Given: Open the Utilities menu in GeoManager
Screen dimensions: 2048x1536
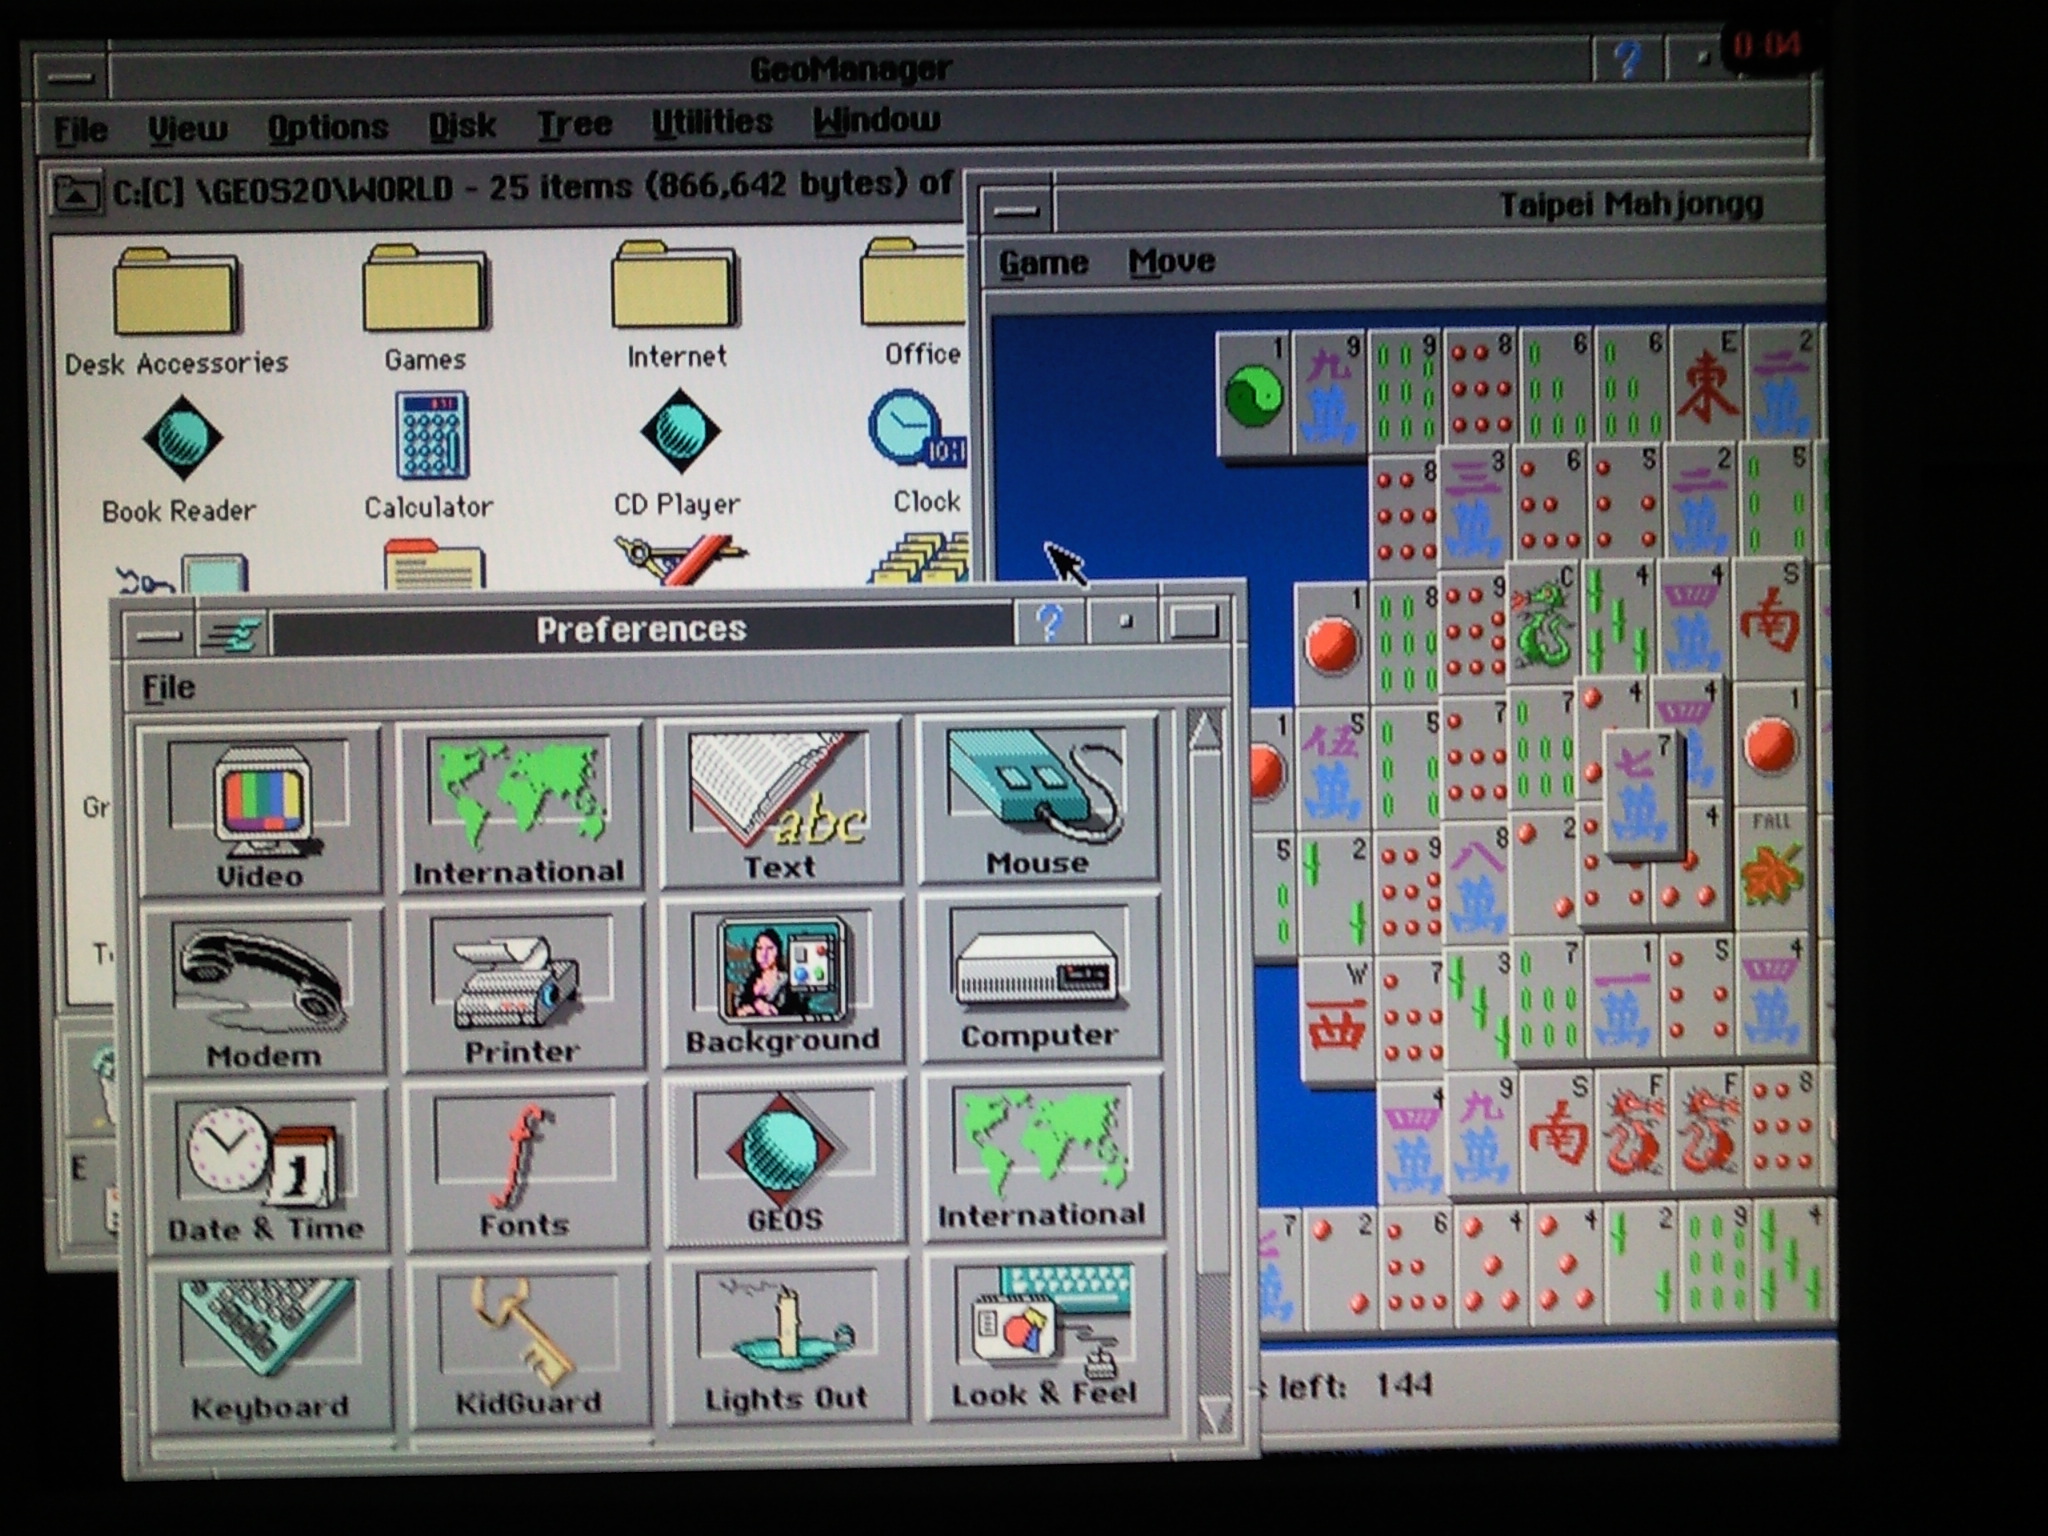Looking at the screenshot, I should [x=712, y=122].
